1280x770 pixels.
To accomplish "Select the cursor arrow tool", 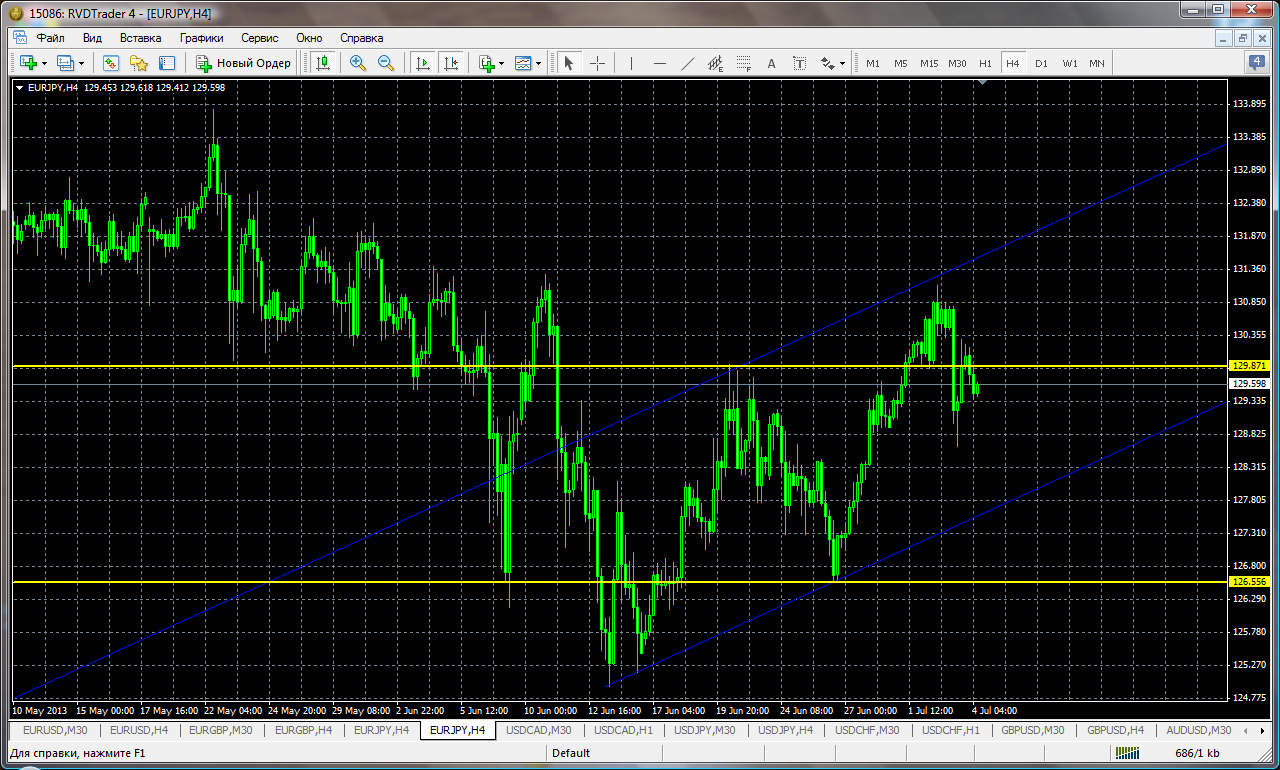I will [x=569, y=63].
